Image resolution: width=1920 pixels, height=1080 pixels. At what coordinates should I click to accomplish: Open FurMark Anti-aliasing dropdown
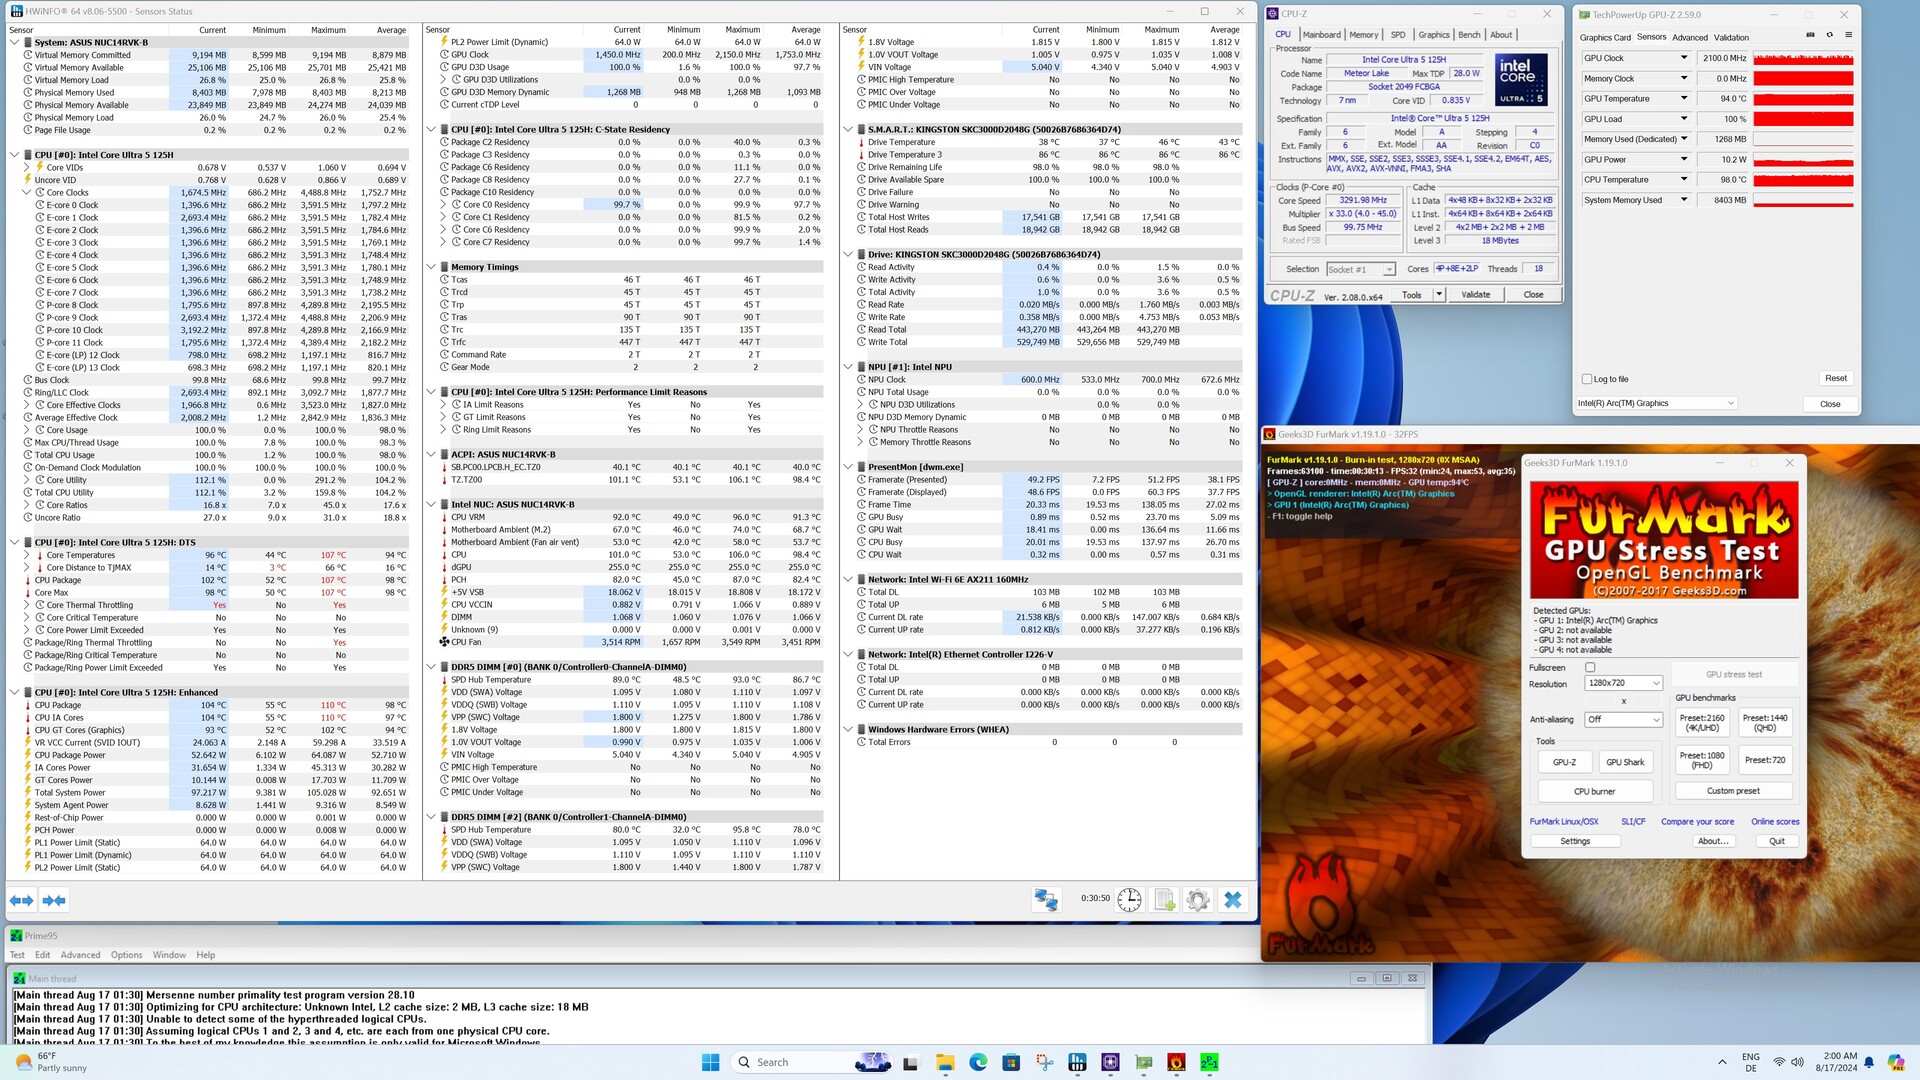(1623, 719)
